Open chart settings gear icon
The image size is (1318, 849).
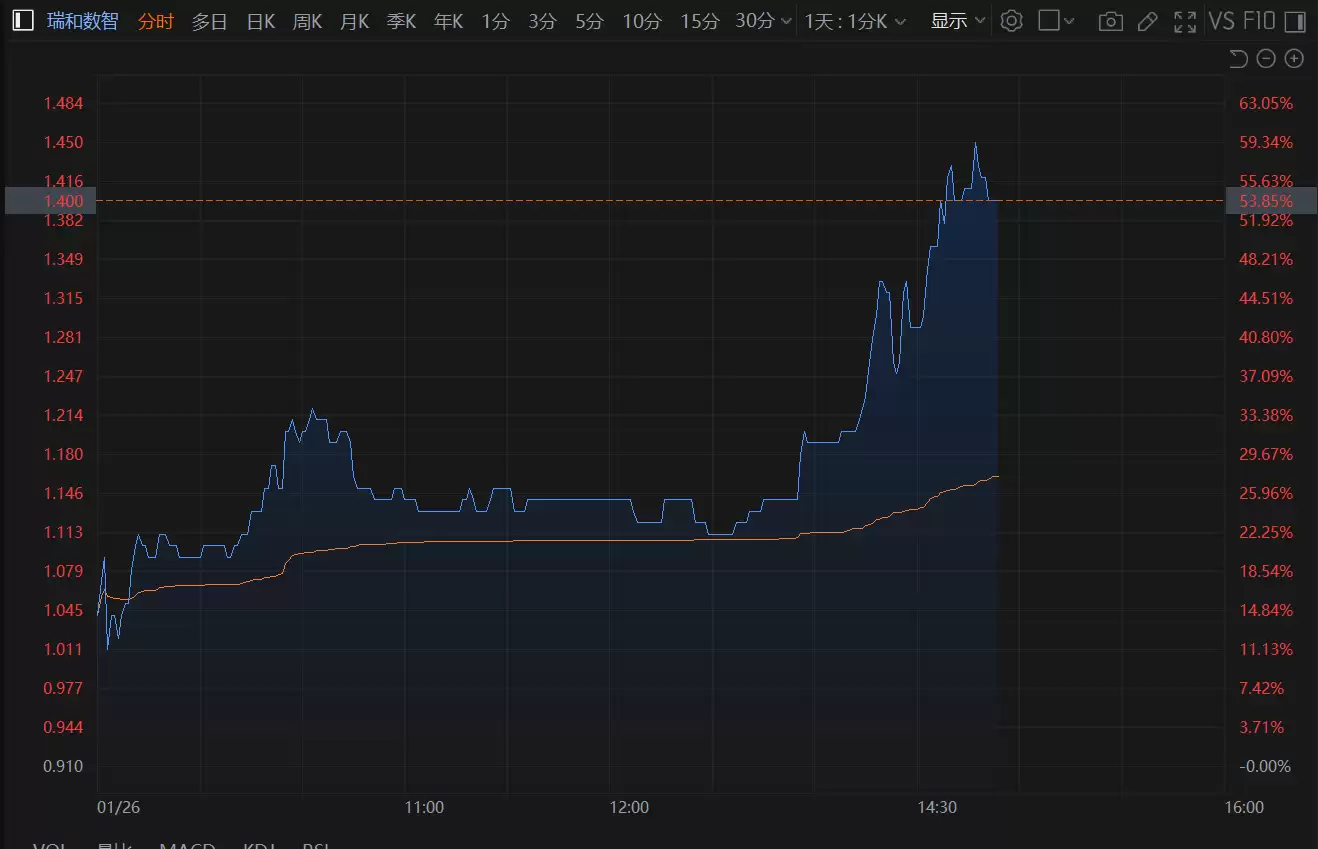pyautogui.click(x=1011, y=21)
